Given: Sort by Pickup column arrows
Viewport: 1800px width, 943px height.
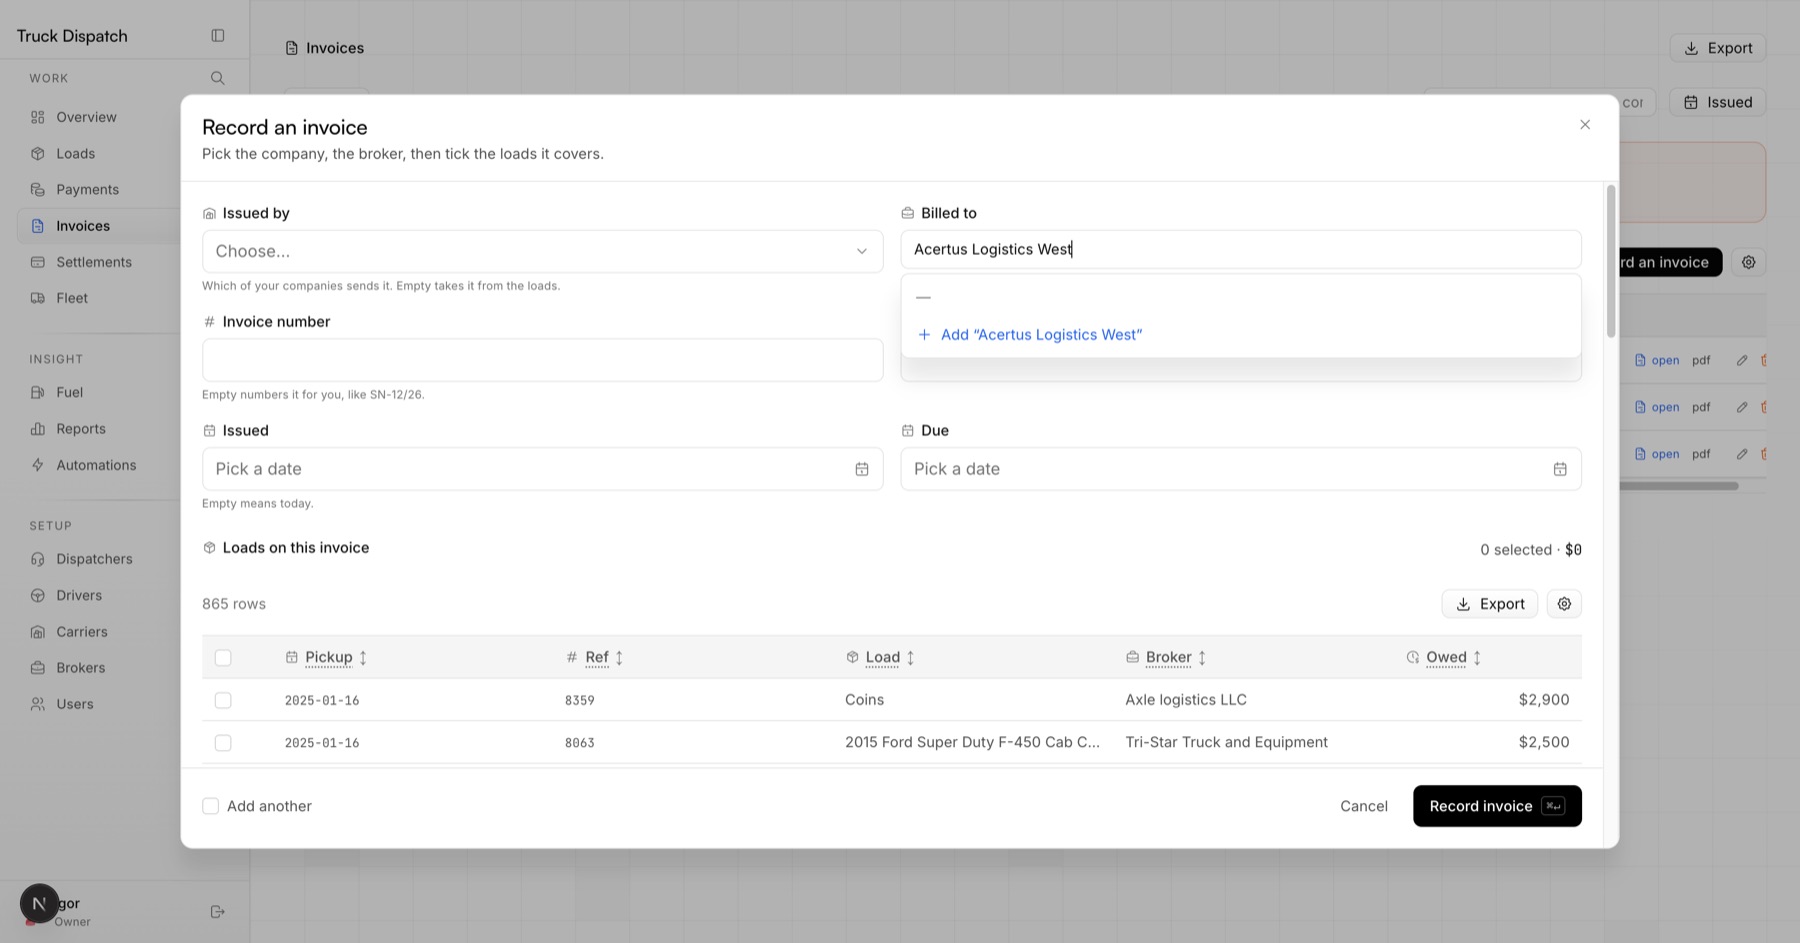Looking at the screenshot, I should pos(363,658).
